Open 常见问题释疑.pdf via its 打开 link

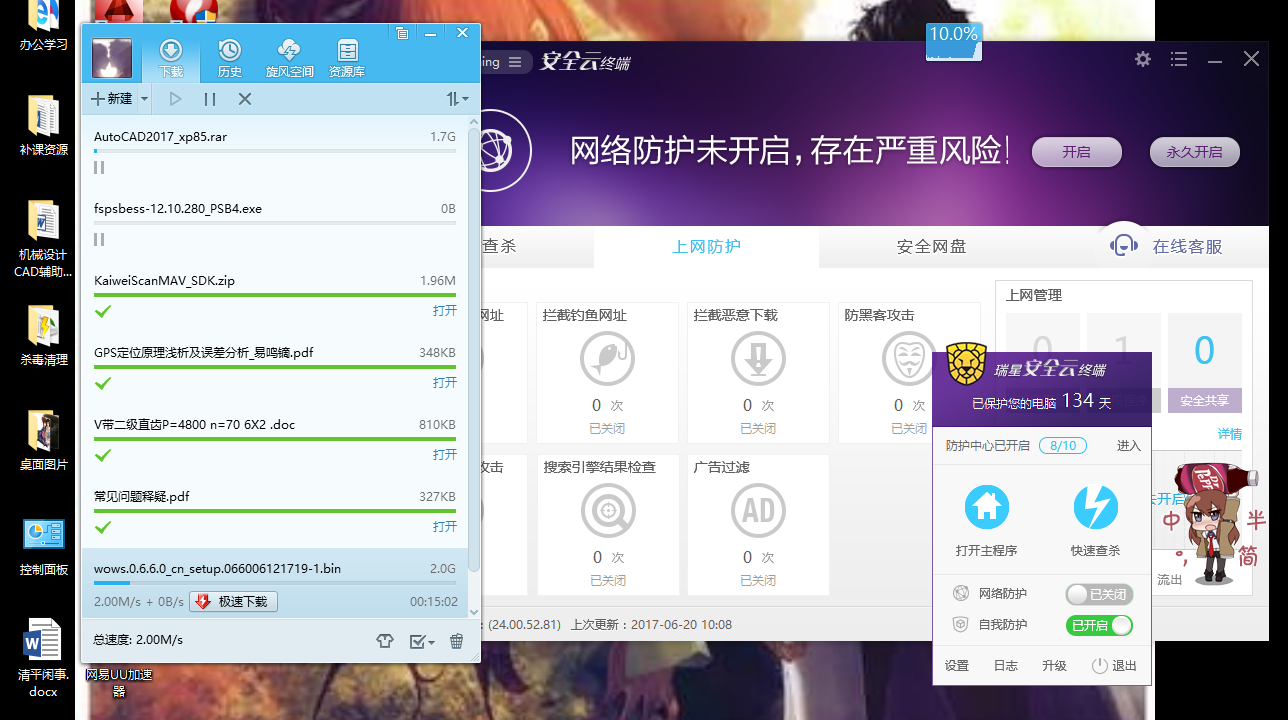445,527
